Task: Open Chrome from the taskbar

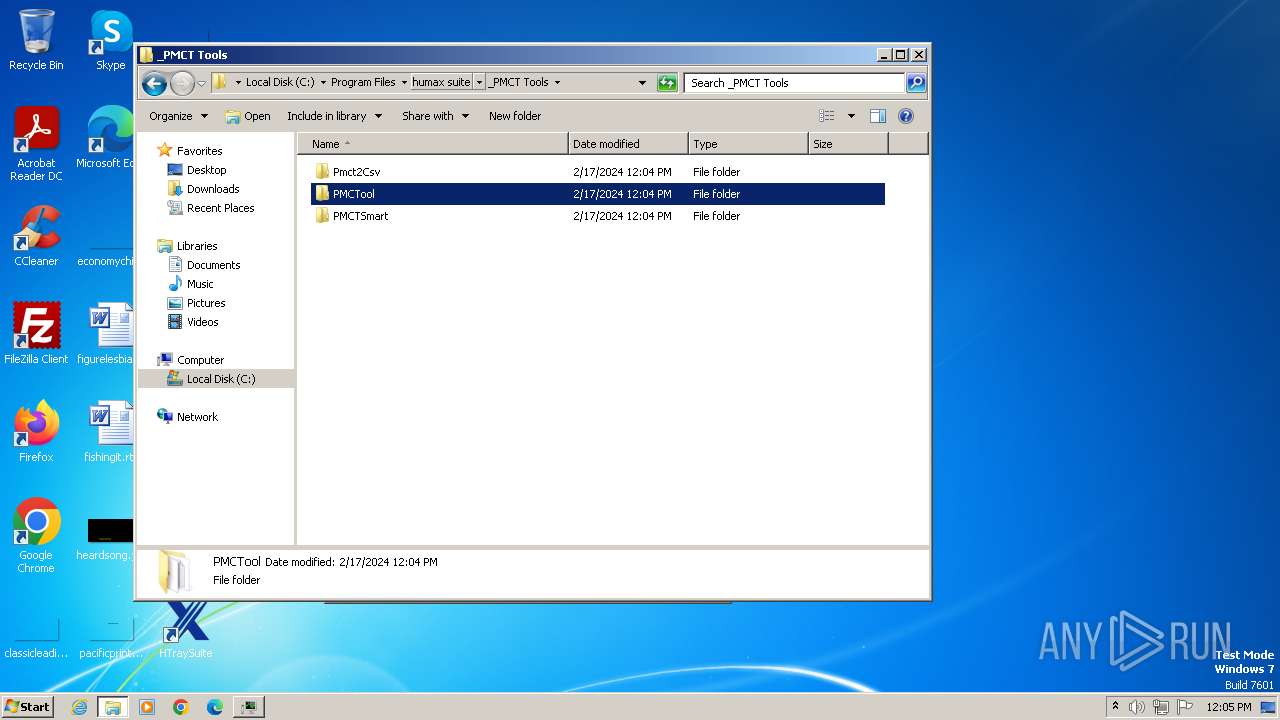Action: coord(181,707)
